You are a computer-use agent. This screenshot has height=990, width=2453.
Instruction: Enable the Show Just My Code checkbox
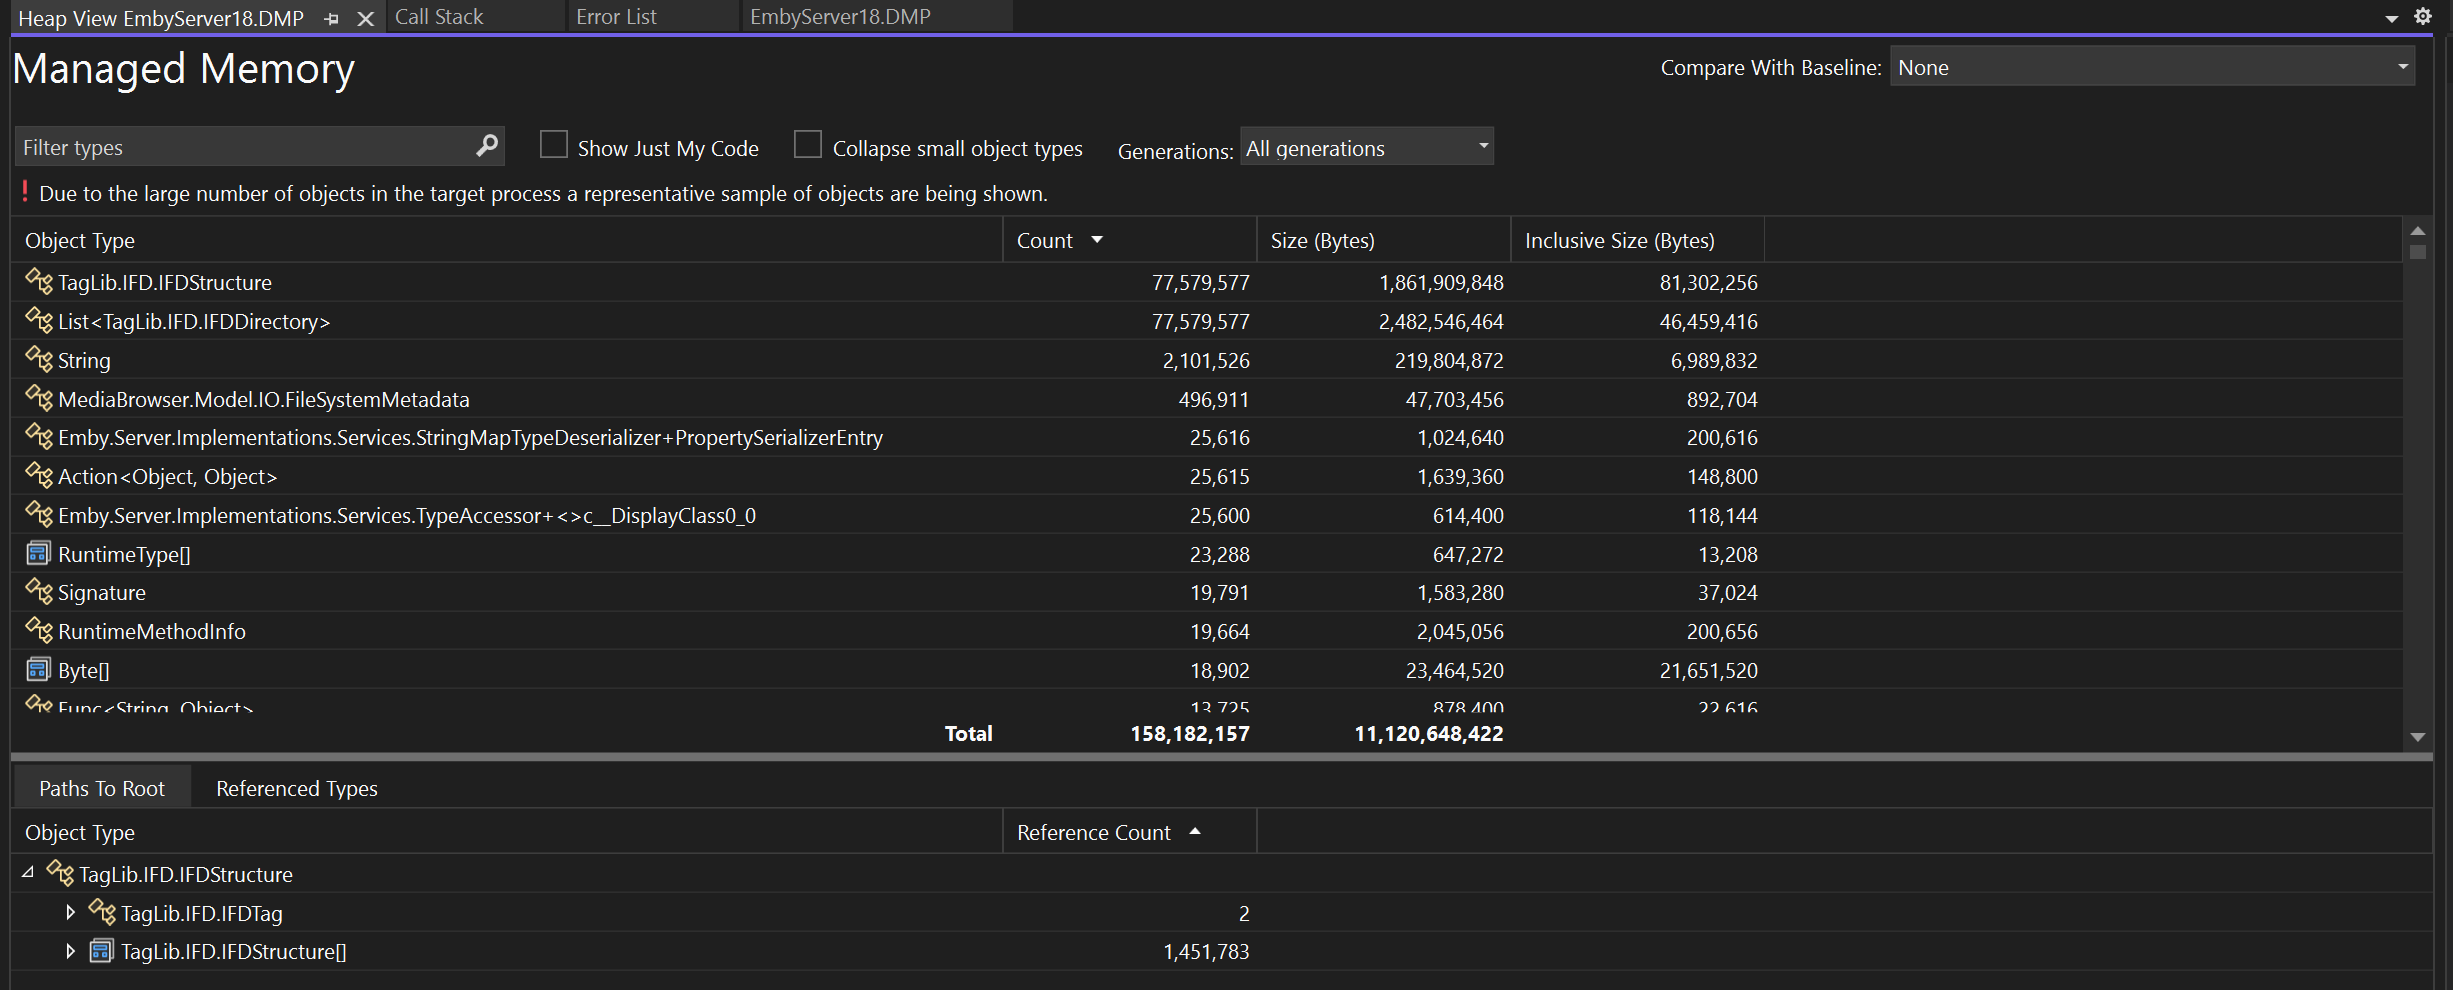tap(553, 145)
